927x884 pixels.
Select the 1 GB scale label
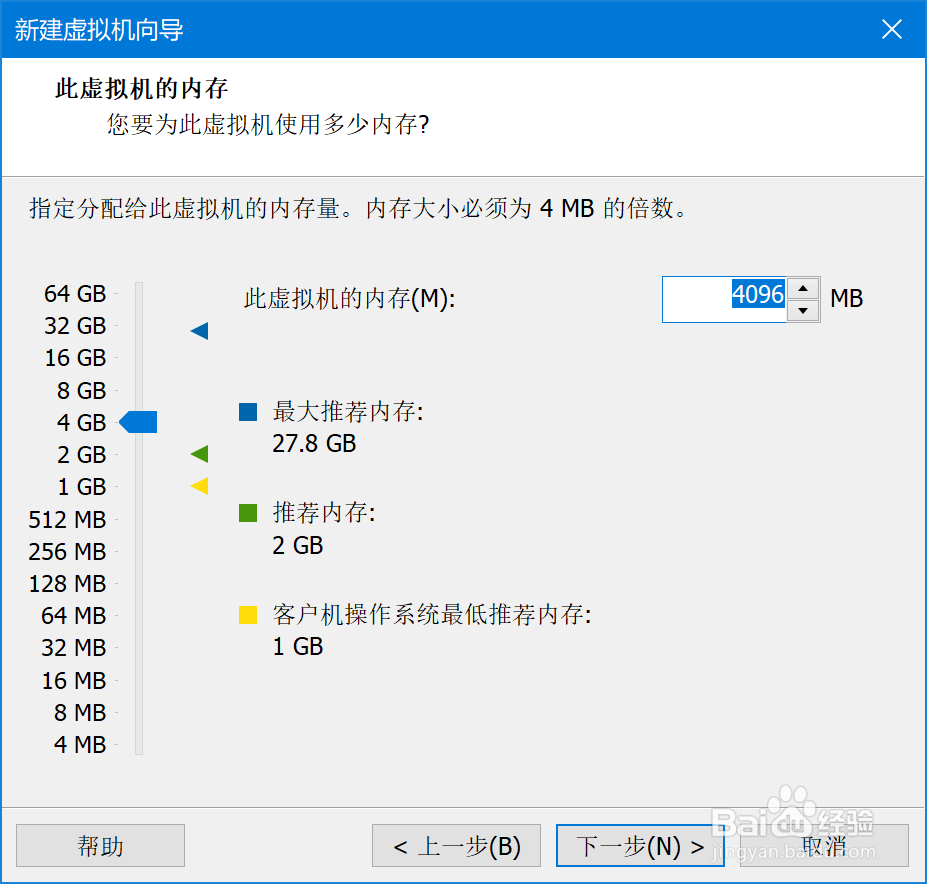point(82,487)
